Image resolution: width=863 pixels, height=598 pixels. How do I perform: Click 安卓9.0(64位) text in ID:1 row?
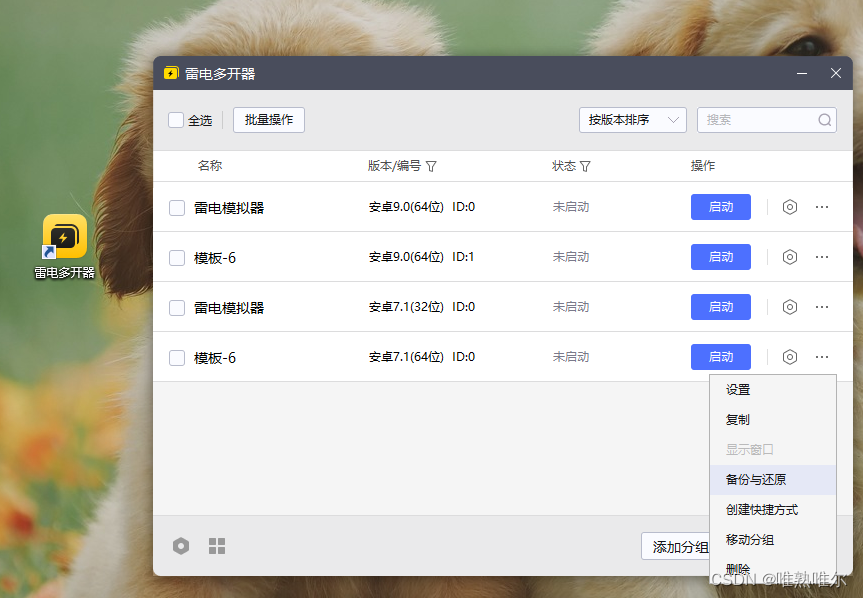click(406, 257)
